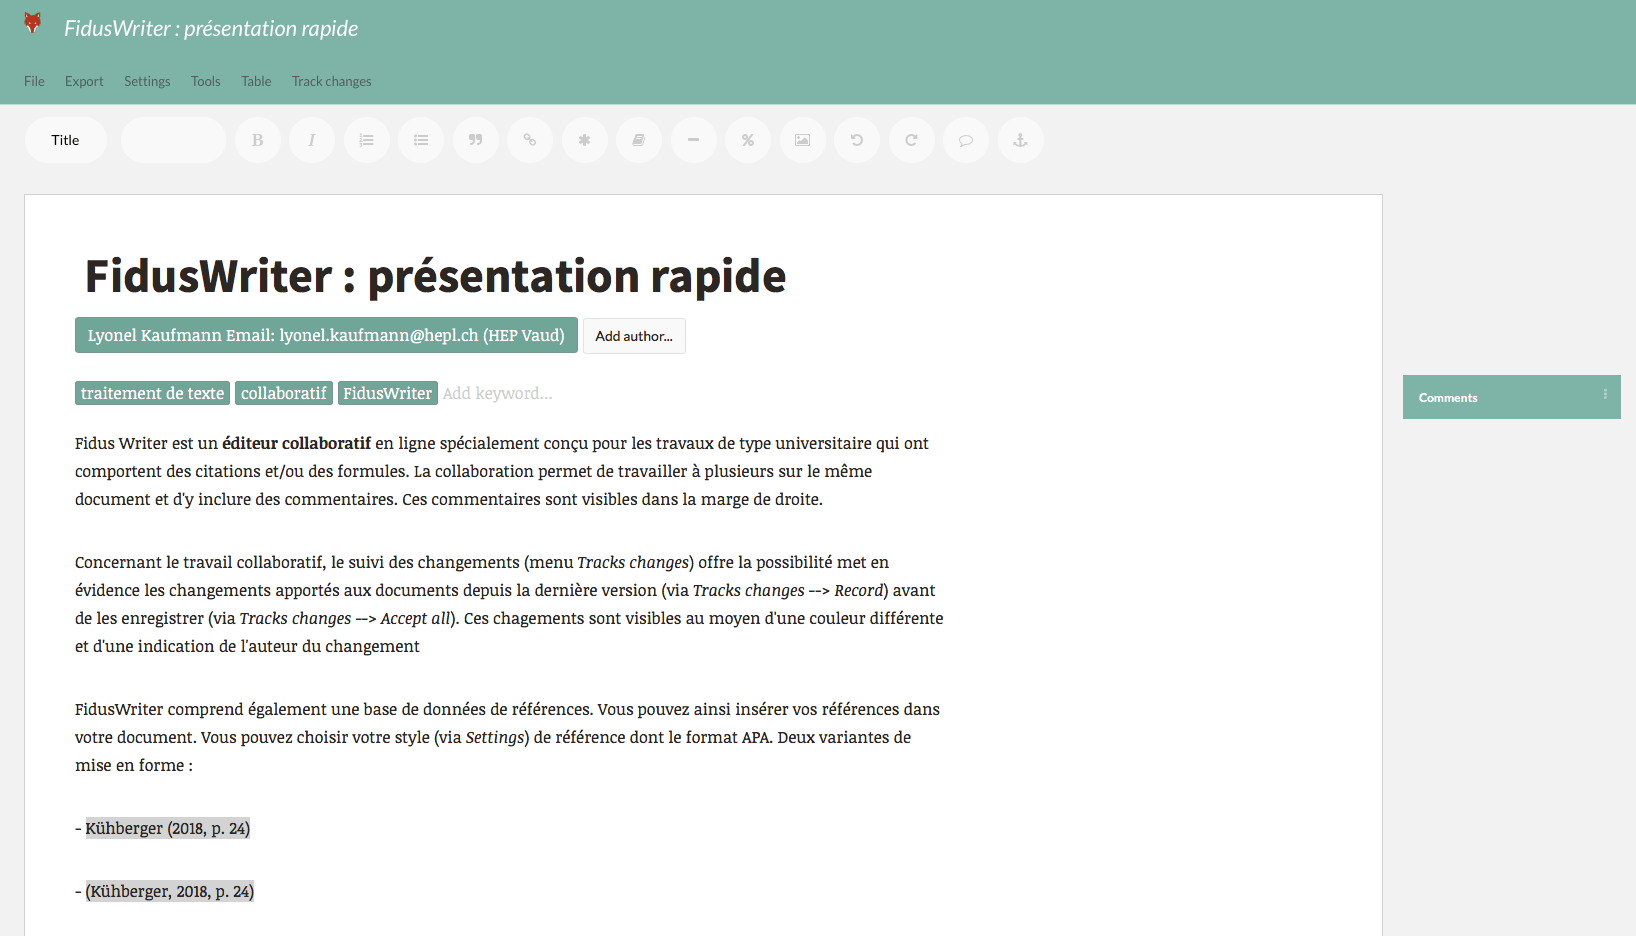This screenshot has height=936, width=1636.
Task: Insert a math formula with percent icon
Action: [748, 140]
